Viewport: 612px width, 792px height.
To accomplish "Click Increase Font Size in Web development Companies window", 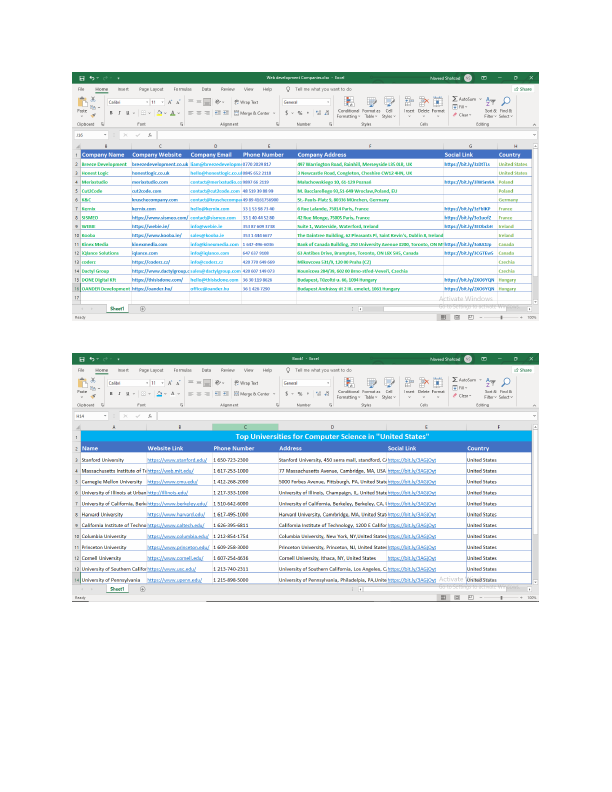I will (170, 102).
